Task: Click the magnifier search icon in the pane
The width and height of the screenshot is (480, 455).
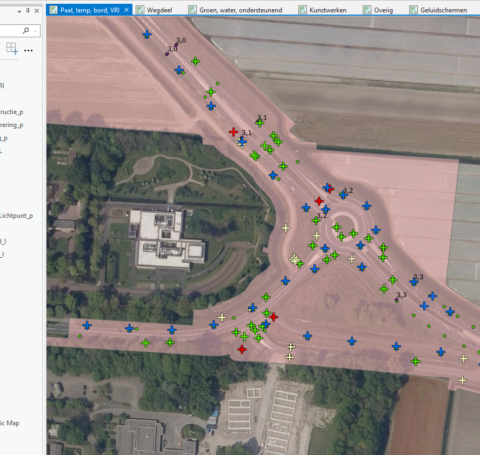Action: 26,31
